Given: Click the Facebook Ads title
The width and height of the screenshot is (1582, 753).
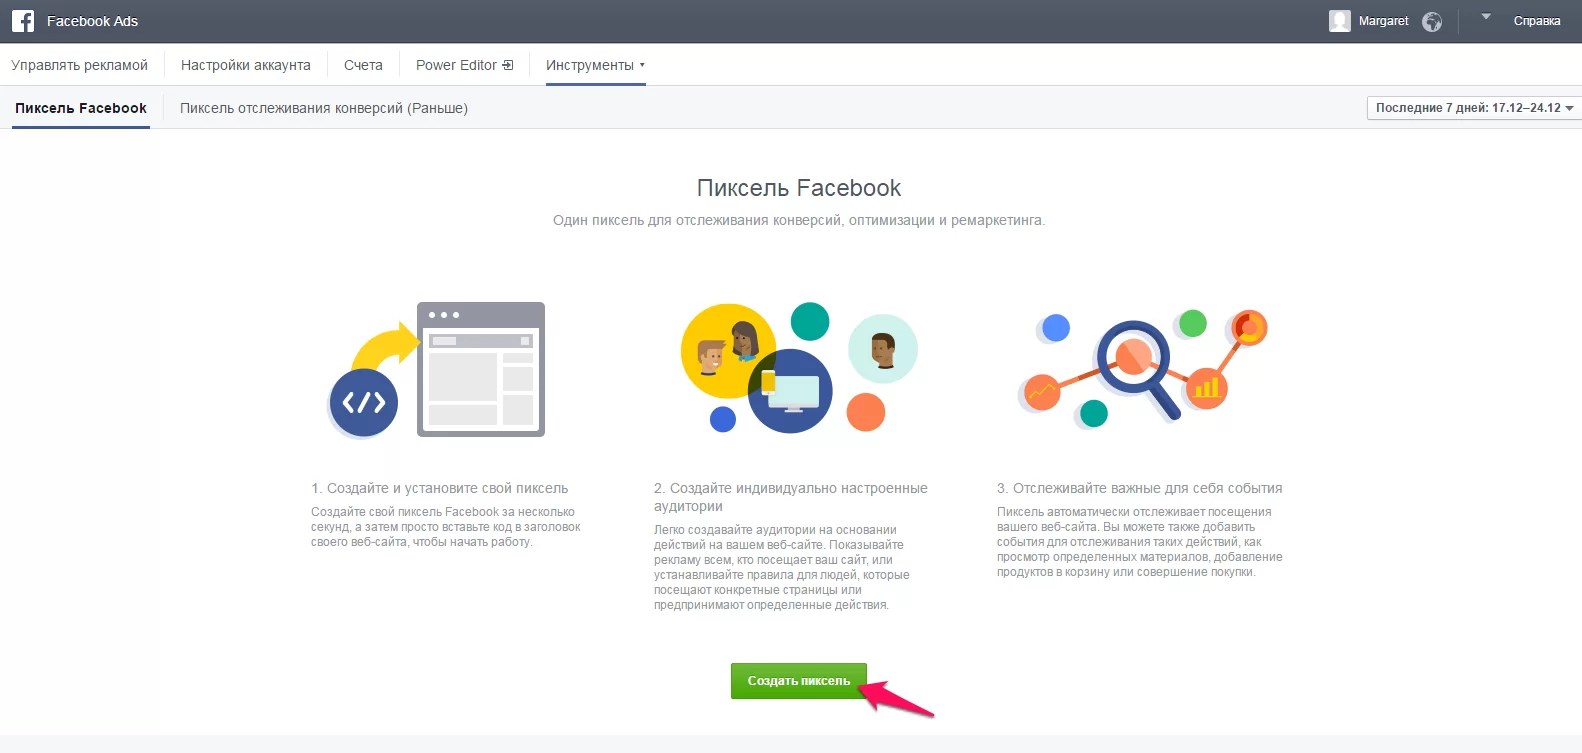Looking at the screenshot, I should tap(92, 21).
